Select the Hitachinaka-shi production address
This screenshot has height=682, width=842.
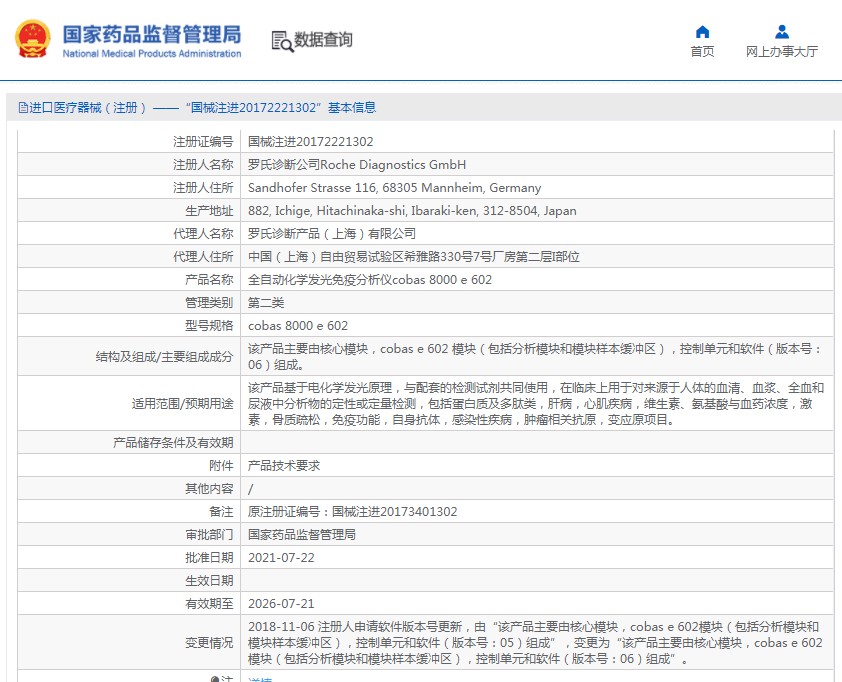412,211
